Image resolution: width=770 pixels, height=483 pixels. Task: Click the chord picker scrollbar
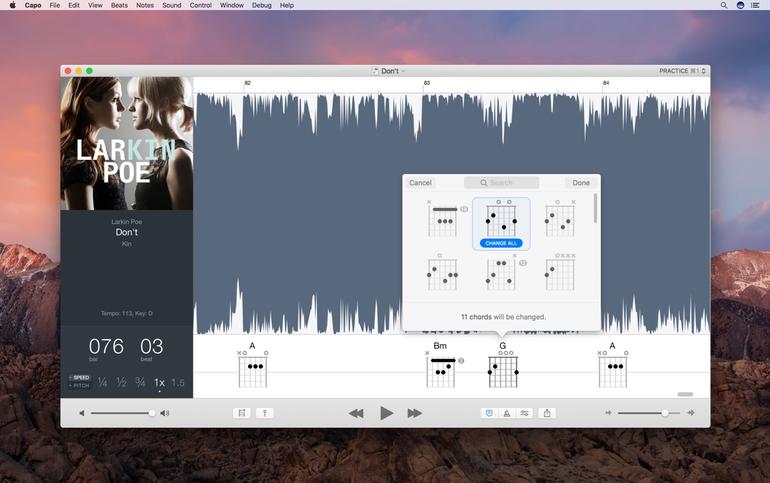click(x=596, y=208)
